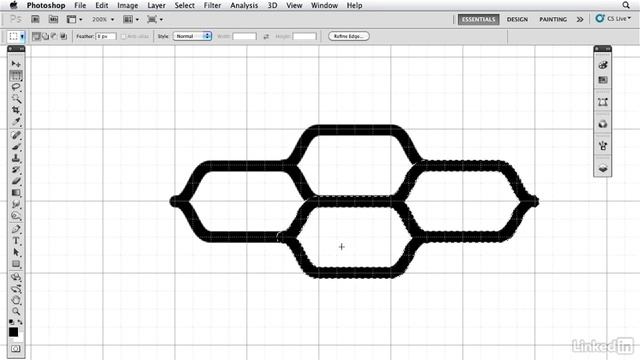640x360 pixels.
Task: Open the Edit menu
Action: click(102, 5)
